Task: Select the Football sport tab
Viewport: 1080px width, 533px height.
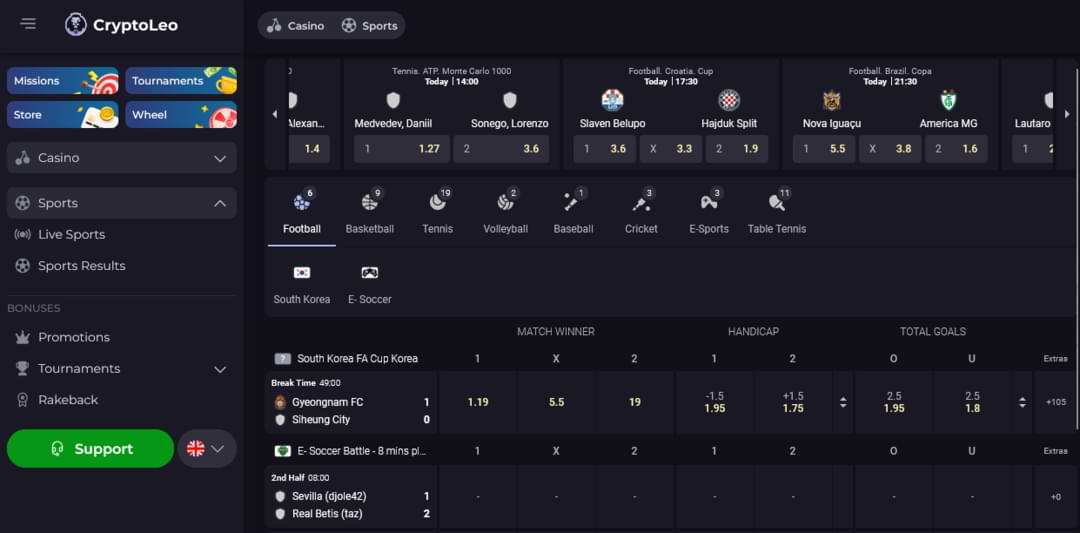Action: click(x=302, y=211)
